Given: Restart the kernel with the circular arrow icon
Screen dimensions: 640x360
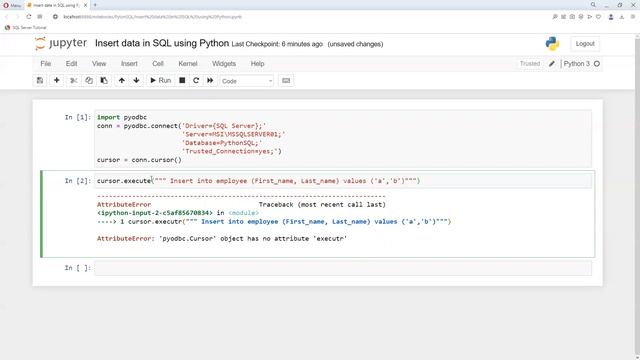Looking at the screenshot, I should click(x=196, y=80).
